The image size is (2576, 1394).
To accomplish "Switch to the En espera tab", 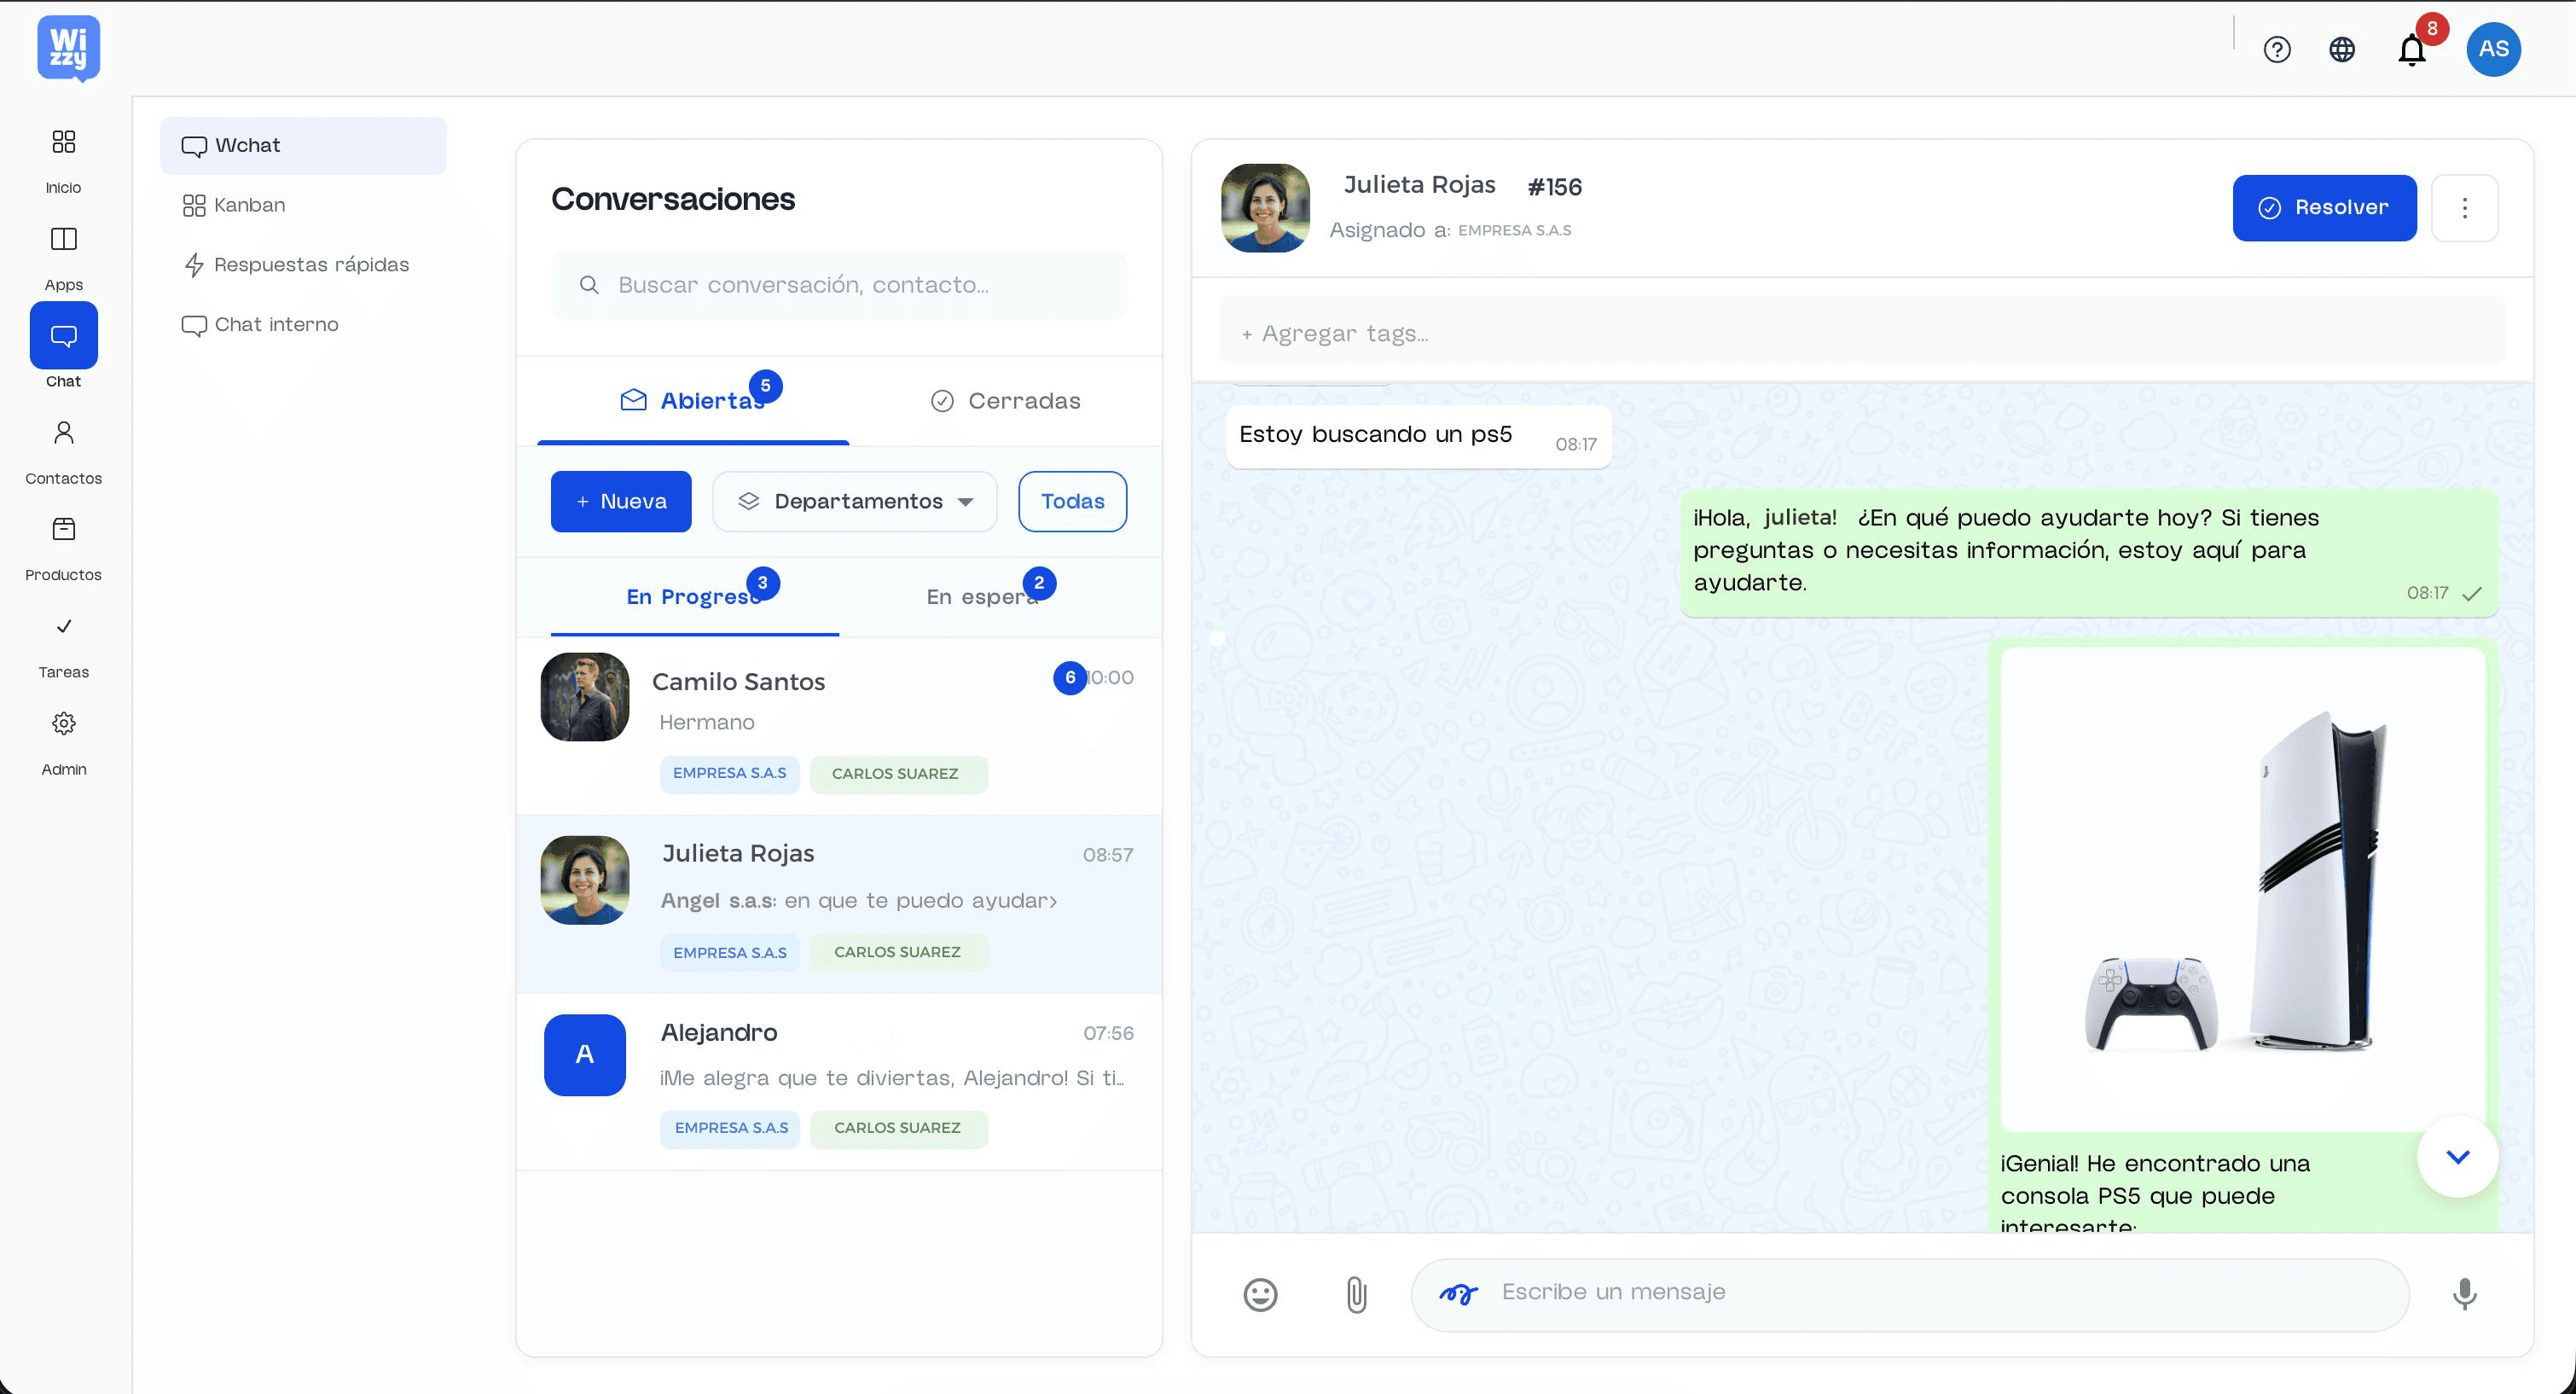I will (983, 596).
